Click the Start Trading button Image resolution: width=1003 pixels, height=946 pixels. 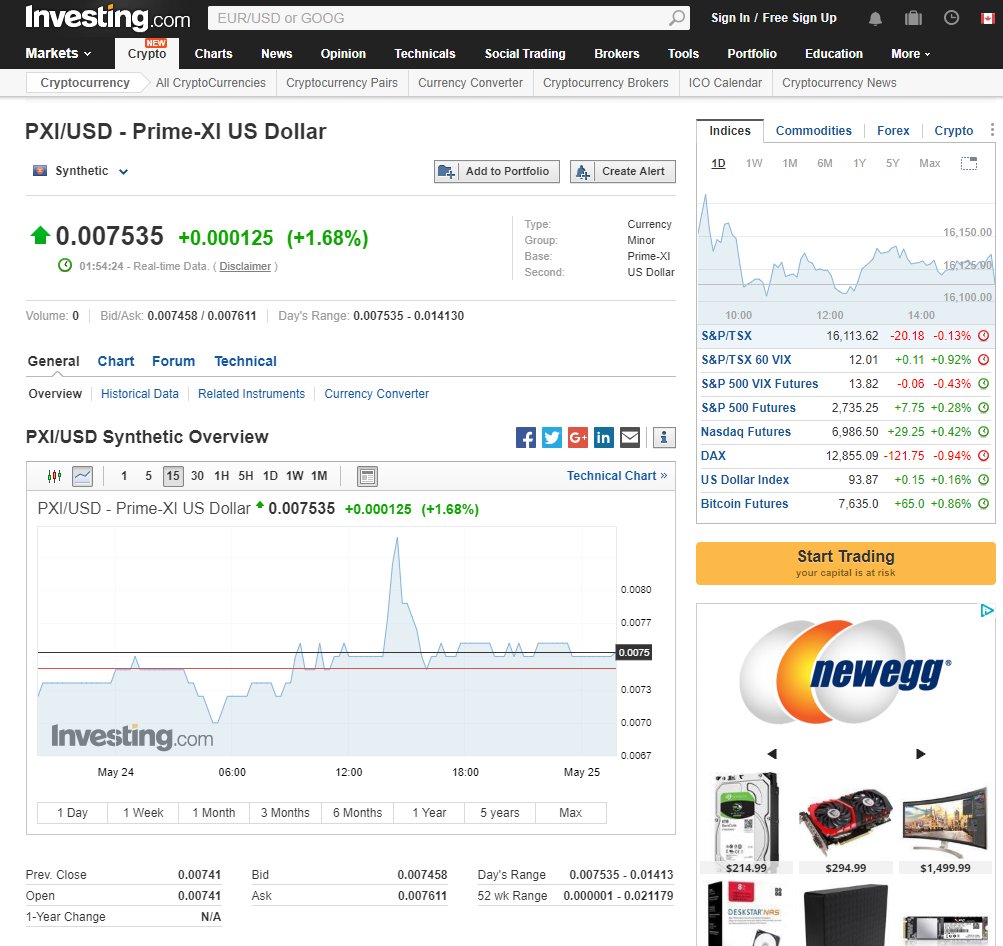click(x=846, y=564)
